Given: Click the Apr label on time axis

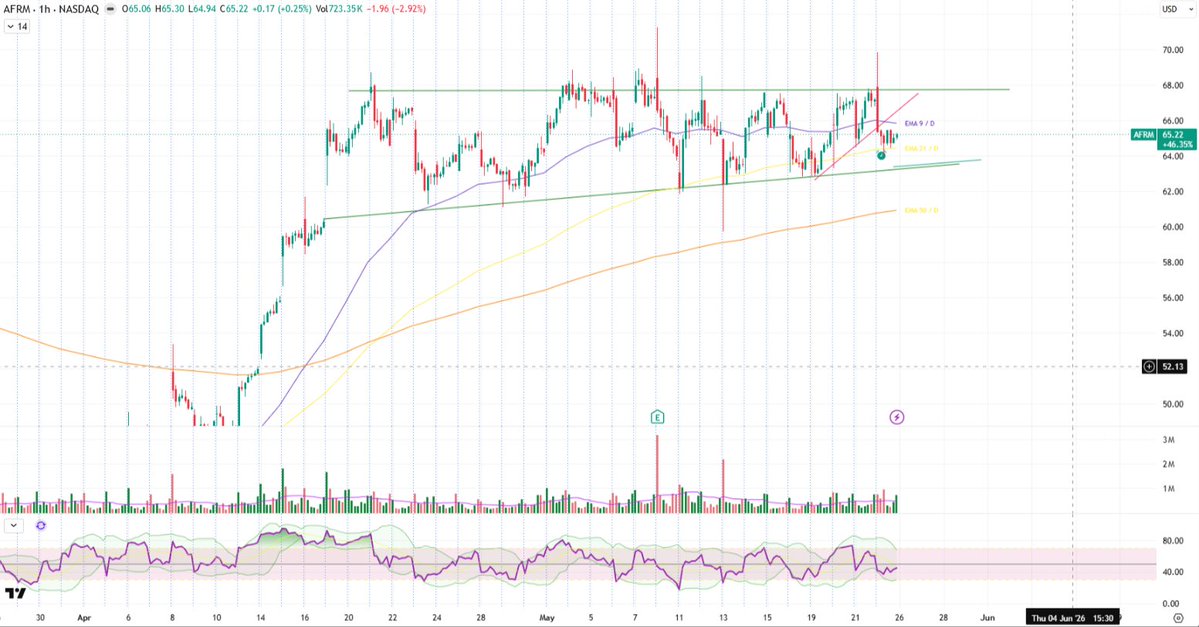Looking at the screenshot, I should tap(84, 617).
